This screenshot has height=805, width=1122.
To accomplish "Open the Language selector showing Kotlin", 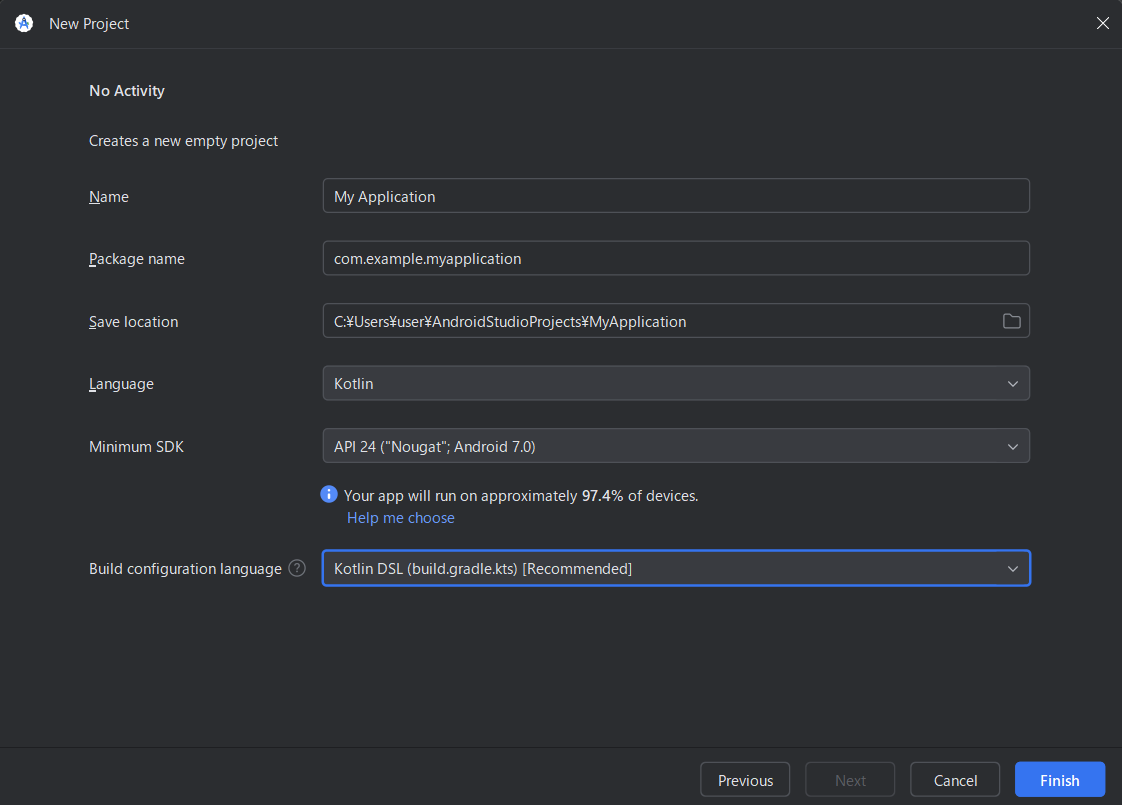I will [x=675, y=383].
